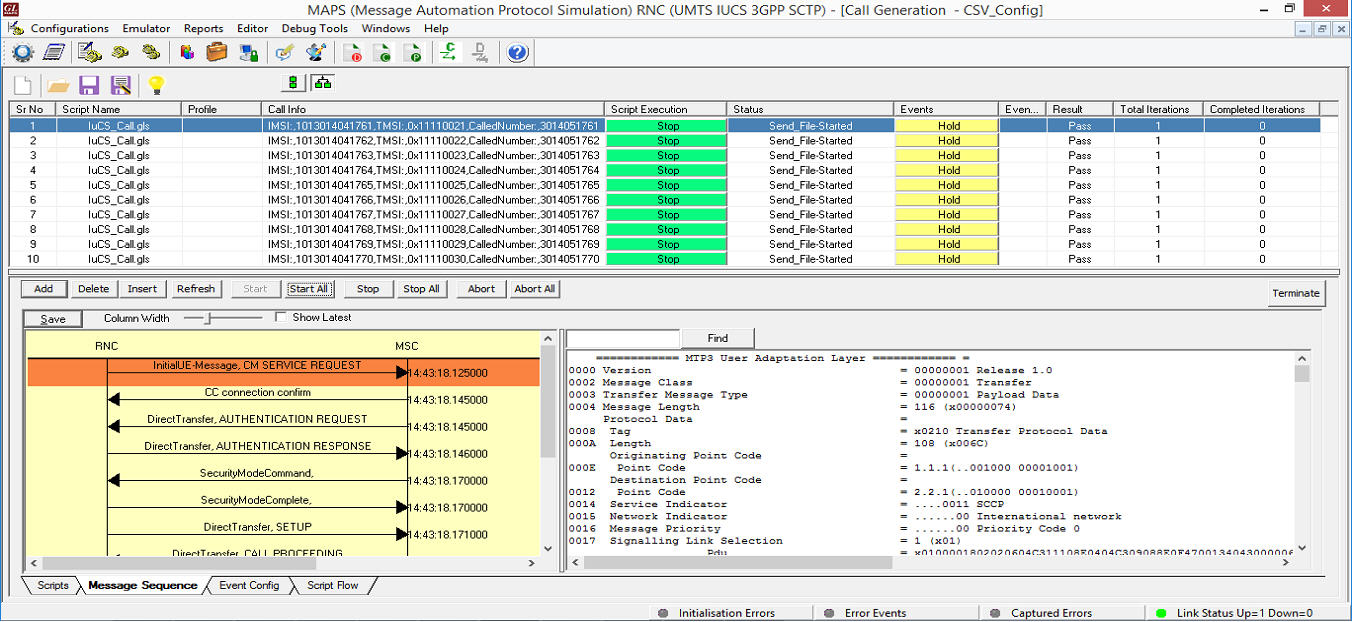Click the Insert button
1352x622 pixels.
pos(142,289)
